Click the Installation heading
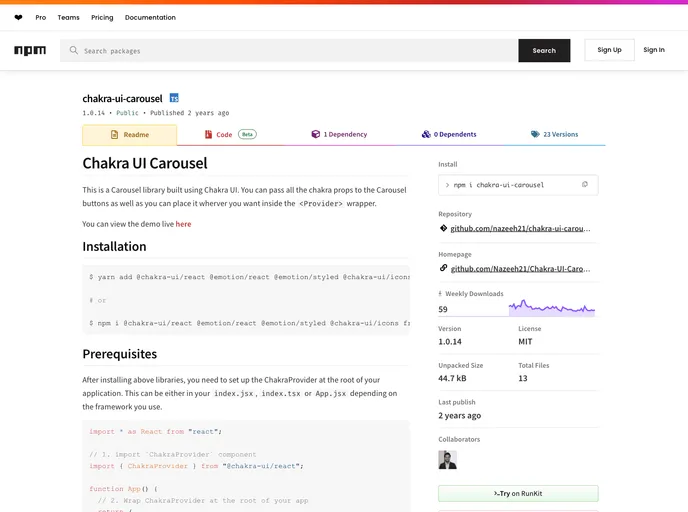Screen dimensions: 688x512 point(114,247)
